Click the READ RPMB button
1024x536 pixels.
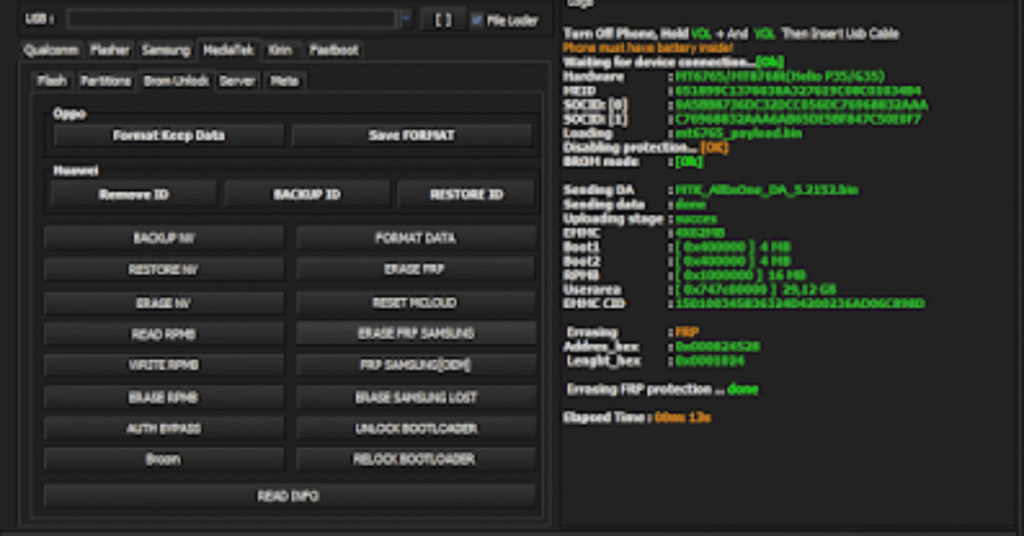coord(164,334)
